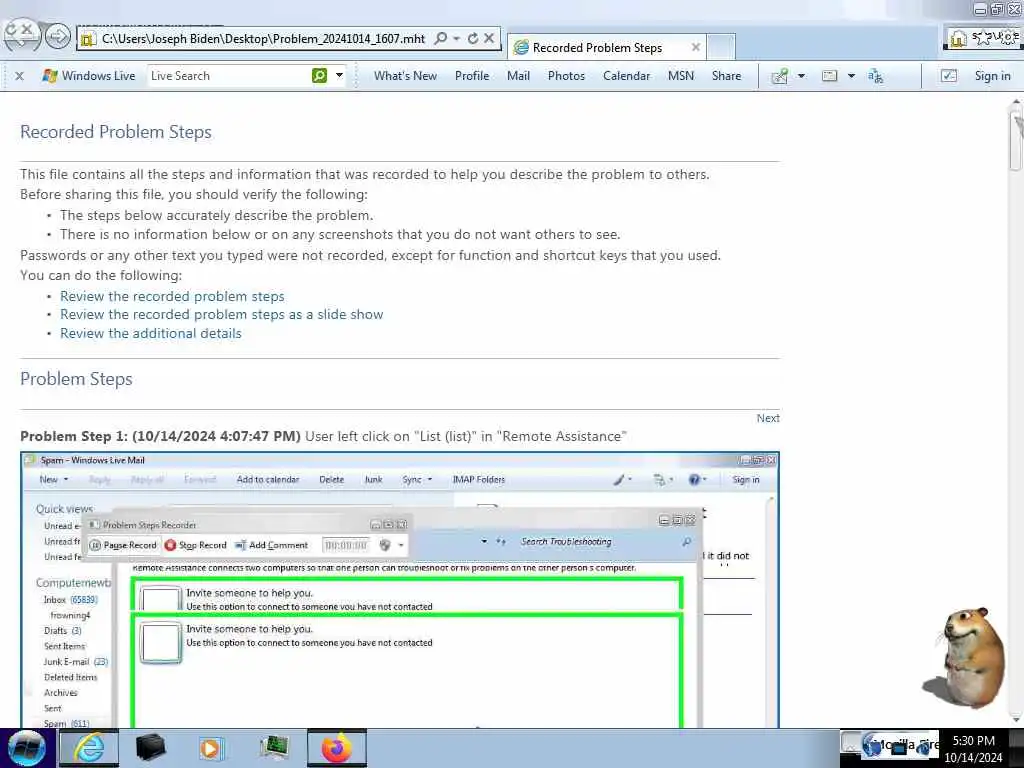This screenshot has height=768, width=1024.
Task: Click the checkmark icon beside Sign in
Action: (949, 76)
